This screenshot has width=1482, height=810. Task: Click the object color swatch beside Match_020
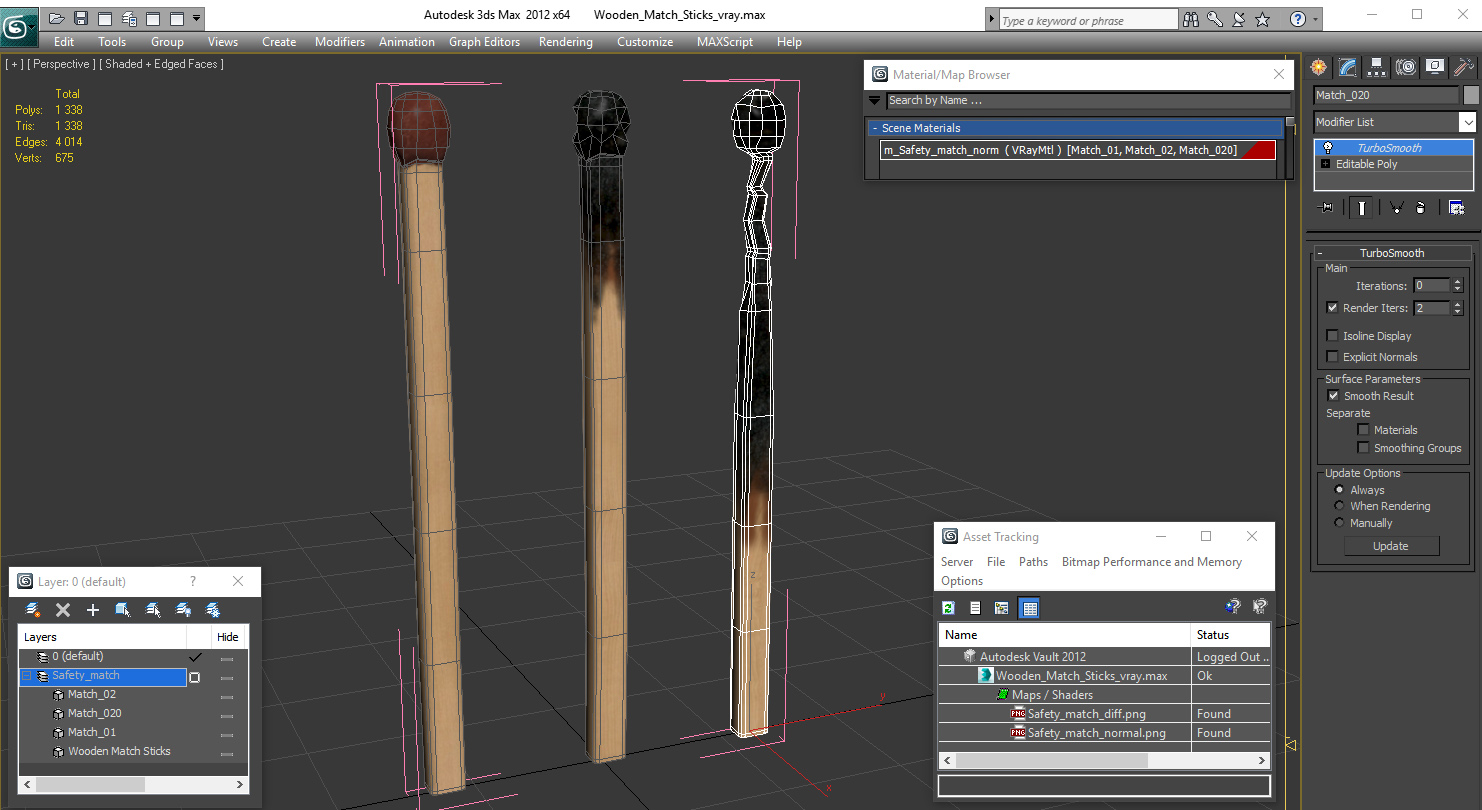(x=1471, y=95)
